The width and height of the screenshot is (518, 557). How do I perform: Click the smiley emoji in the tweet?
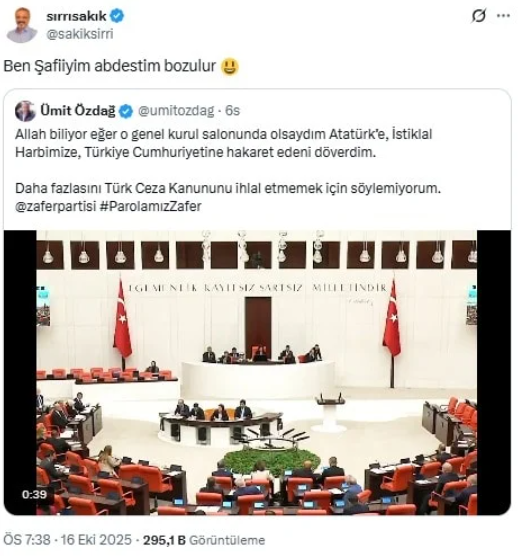230,67
